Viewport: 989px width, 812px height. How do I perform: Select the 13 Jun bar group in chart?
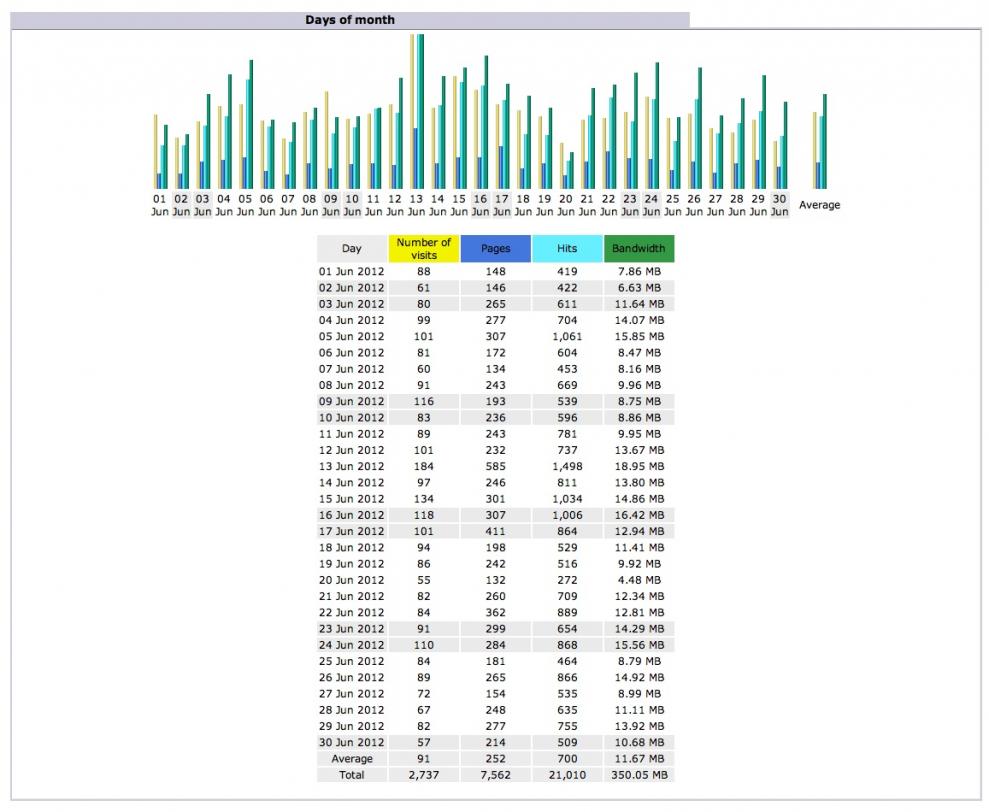416,111
